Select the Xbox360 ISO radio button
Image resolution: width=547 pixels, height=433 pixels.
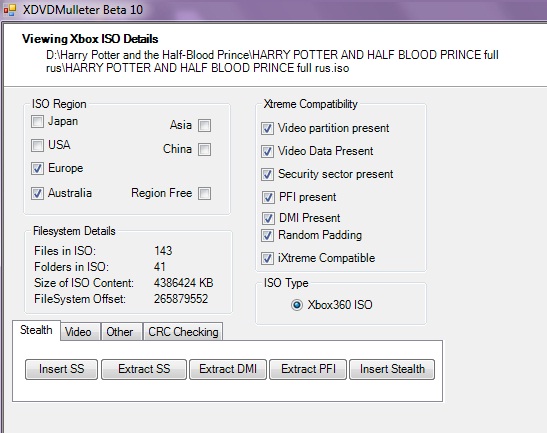297,305
